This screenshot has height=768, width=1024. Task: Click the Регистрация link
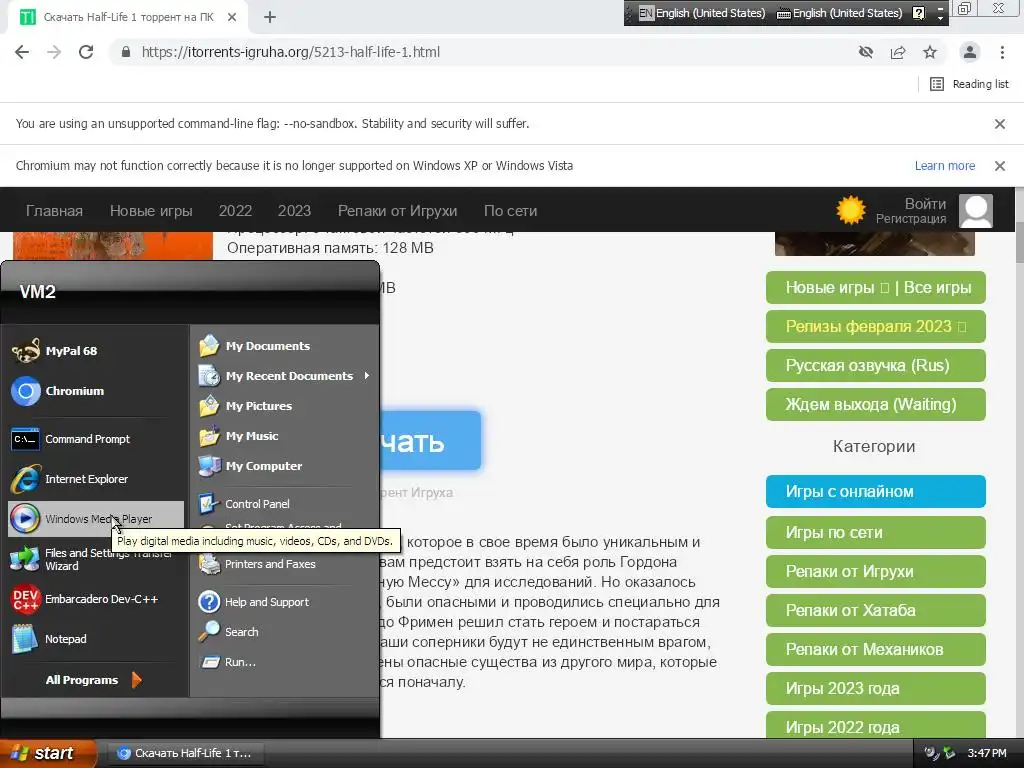tap(910, 218)
